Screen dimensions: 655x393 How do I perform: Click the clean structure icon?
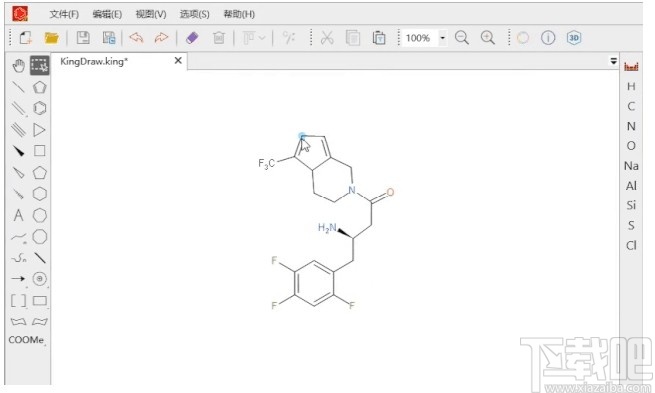[x=289, y=38]
